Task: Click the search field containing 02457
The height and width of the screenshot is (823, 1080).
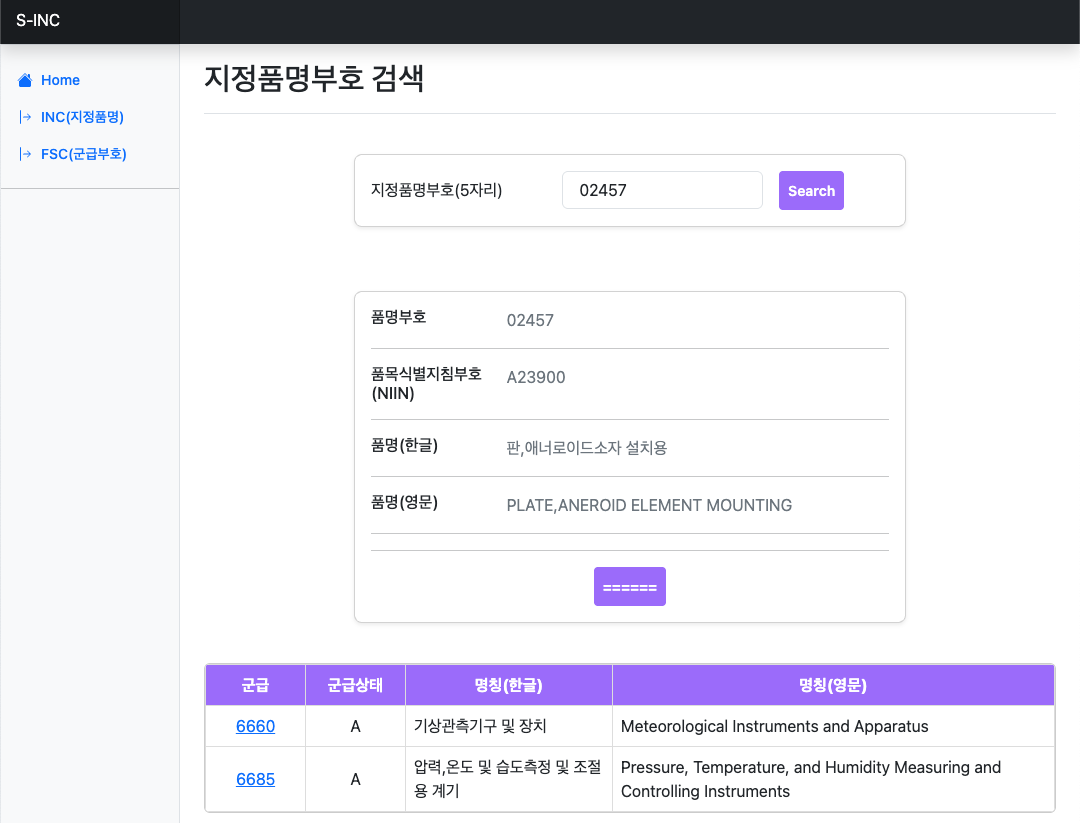Action: click(662, 190)
